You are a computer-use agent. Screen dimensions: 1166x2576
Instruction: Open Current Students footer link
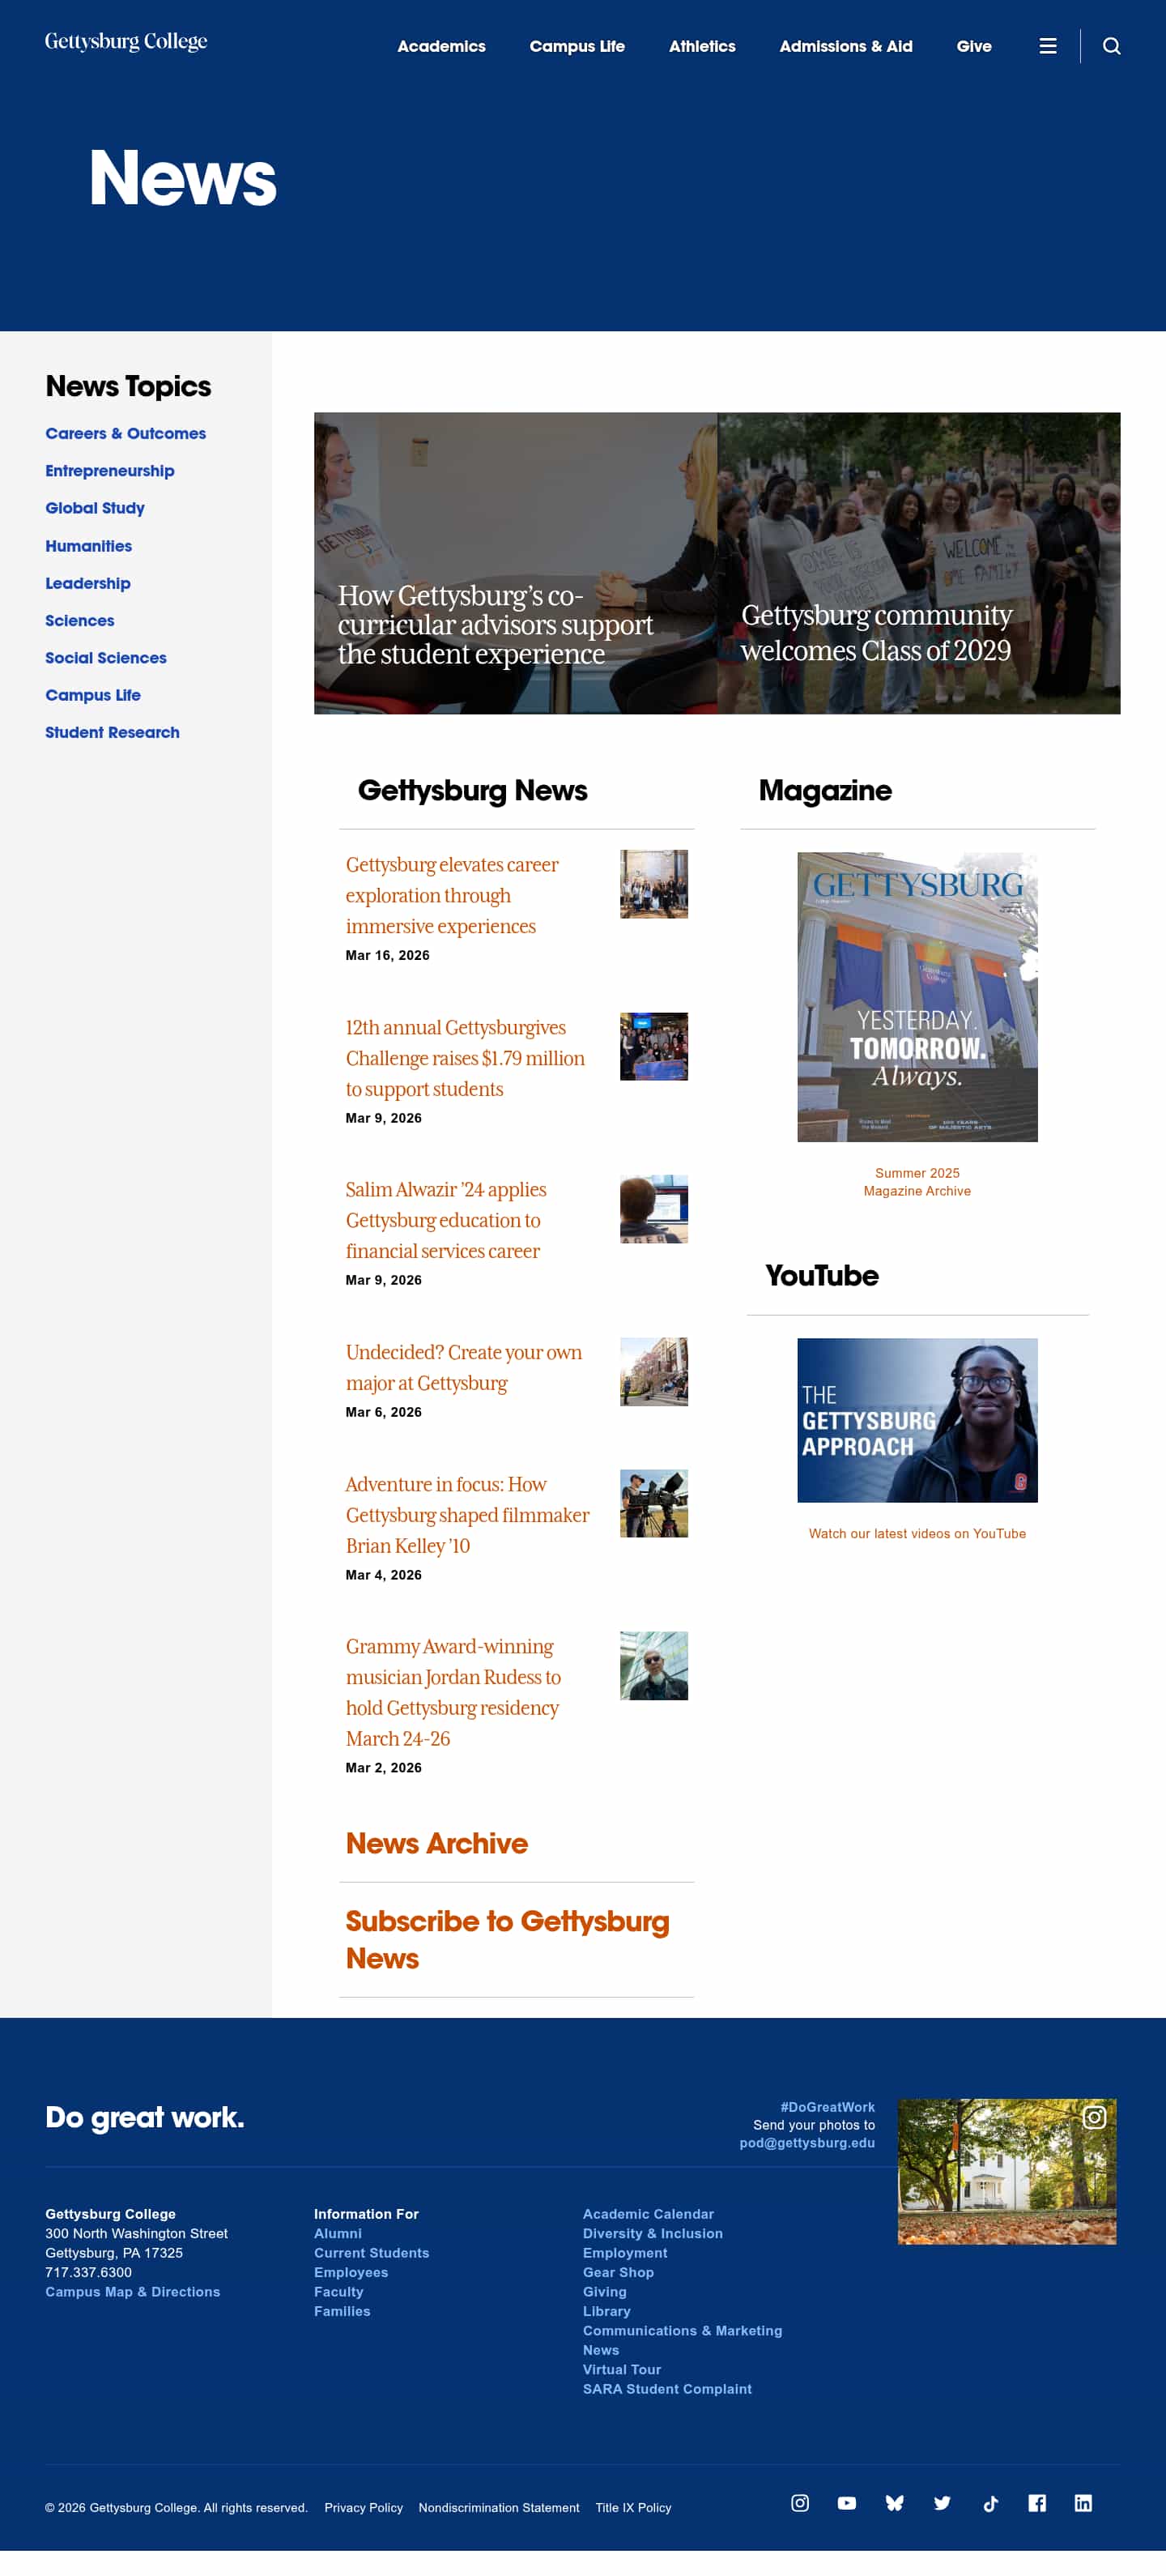tap(371, 2253)
